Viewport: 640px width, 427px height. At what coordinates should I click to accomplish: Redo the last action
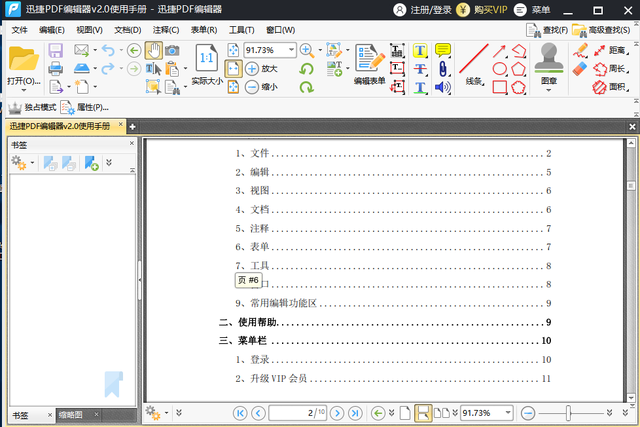pyautogui.click(x=108, y=68)
